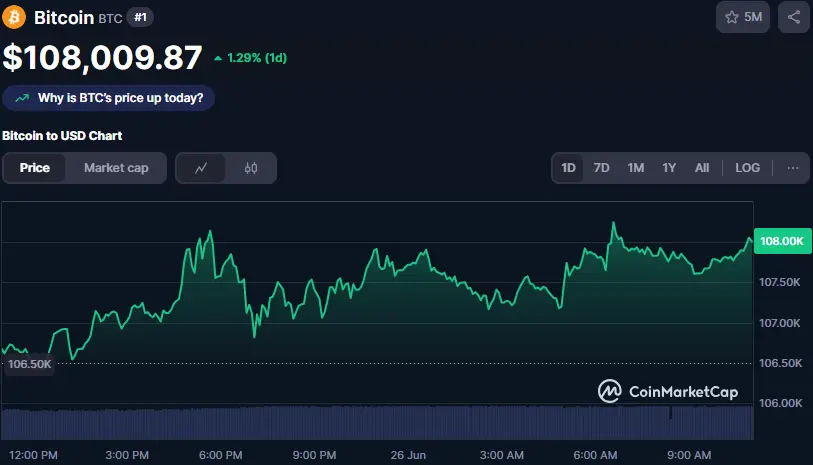Toggle LOG scale on chart

pyautogui.click(x=747, y=168)
